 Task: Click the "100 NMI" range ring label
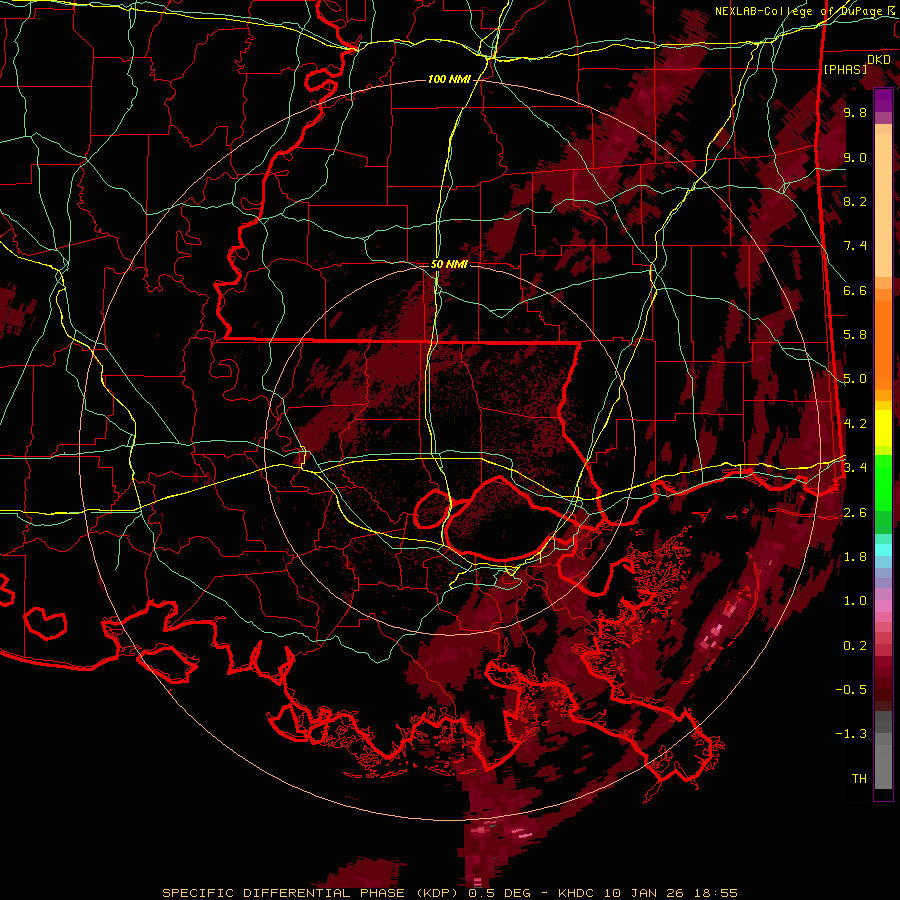coord(449,79)
